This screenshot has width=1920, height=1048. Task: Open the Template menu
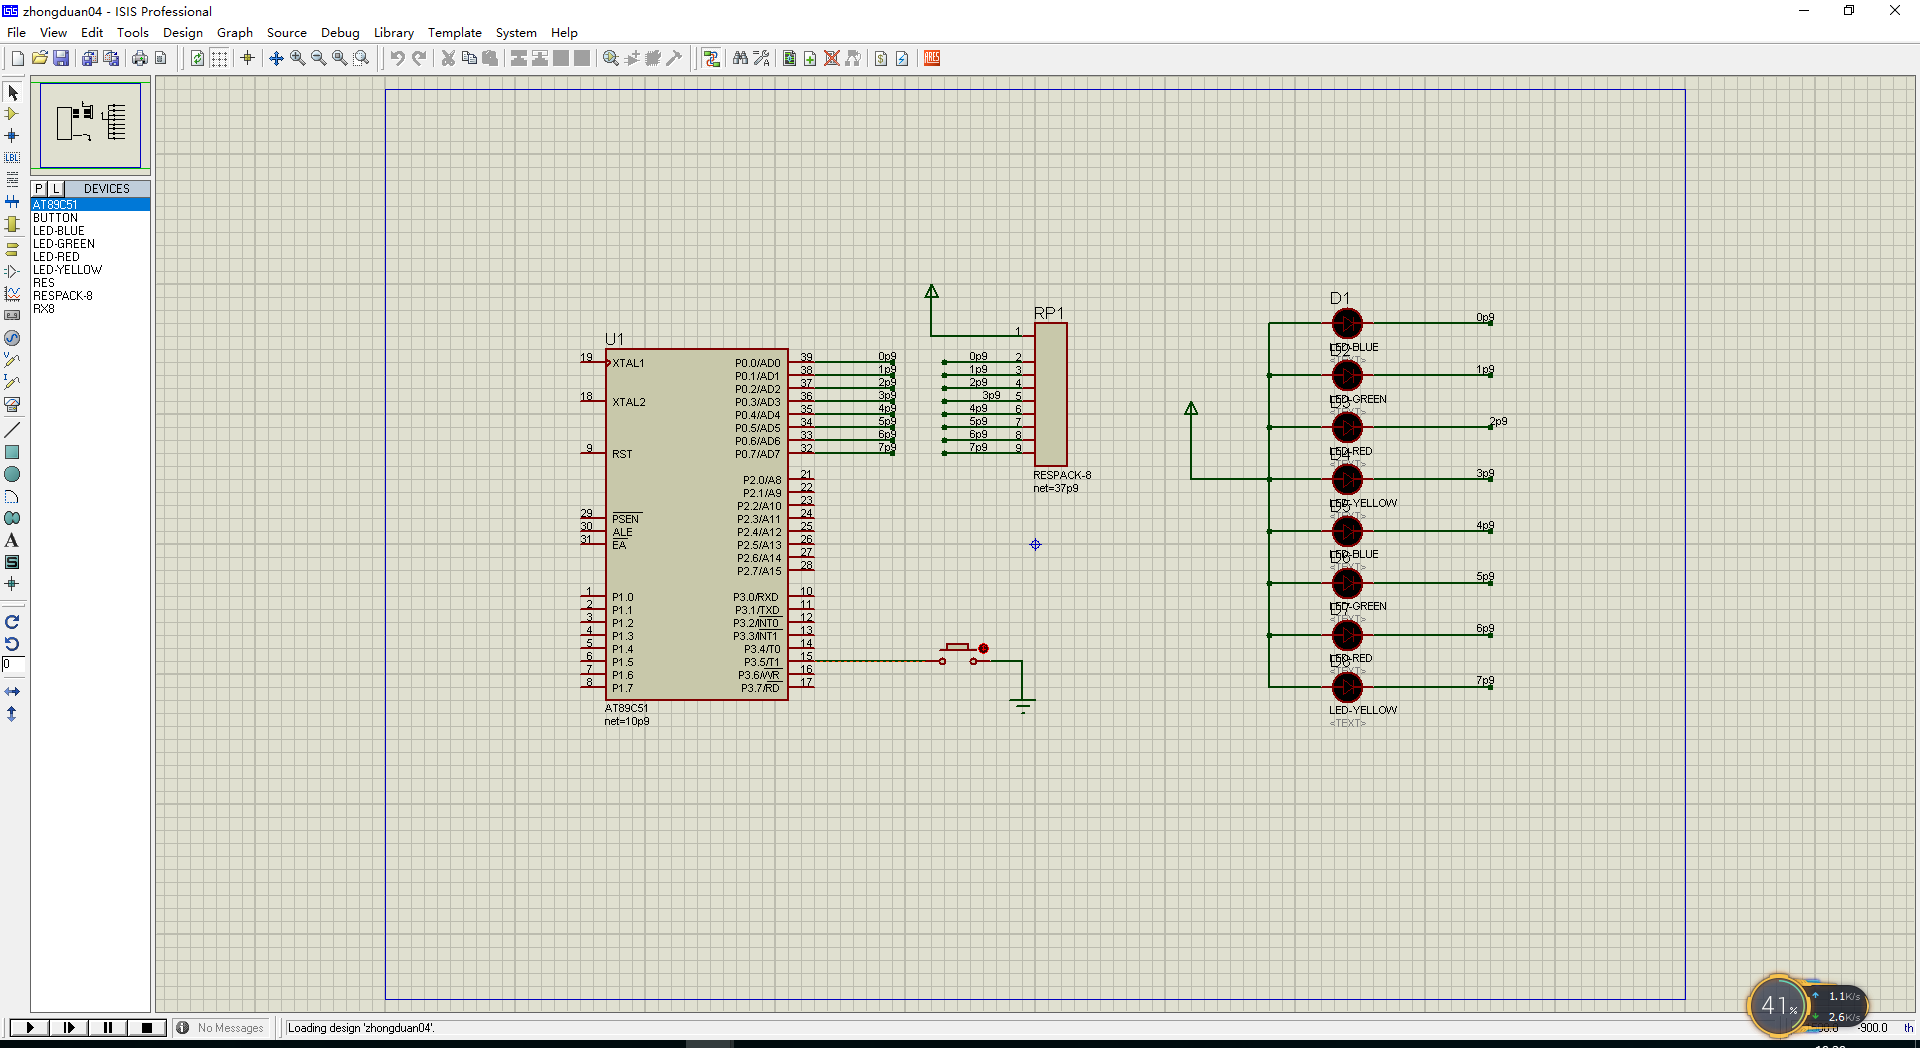point(455,32)
